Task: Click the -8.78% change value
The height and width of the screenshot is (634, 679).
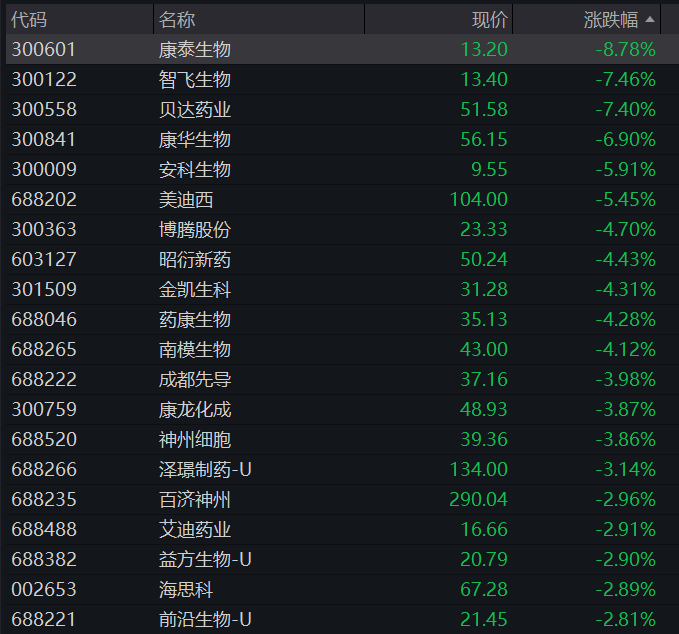Action: (x=626, y=49)
